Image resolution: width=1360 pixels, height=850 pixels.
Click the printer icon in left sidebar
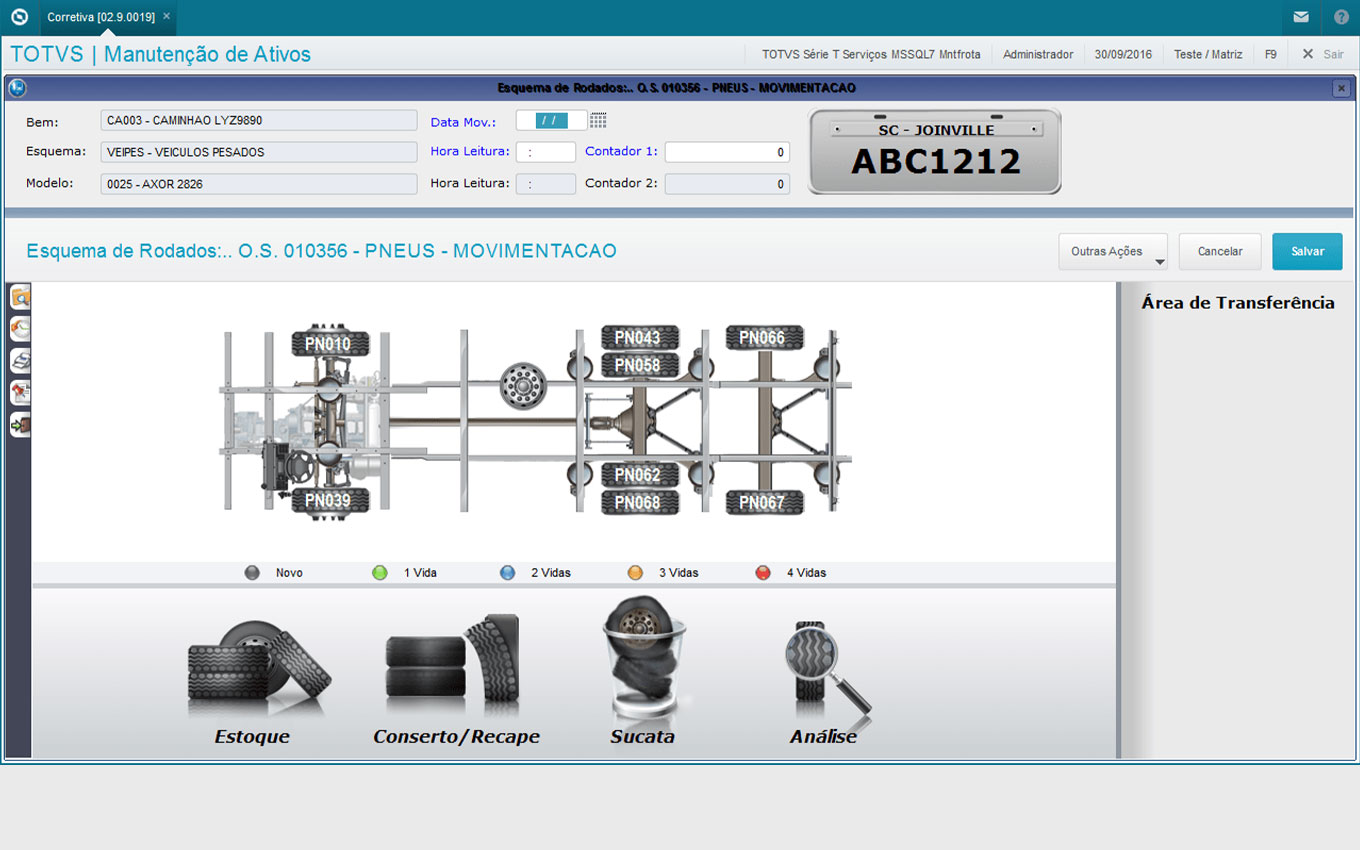coord(19,360)
